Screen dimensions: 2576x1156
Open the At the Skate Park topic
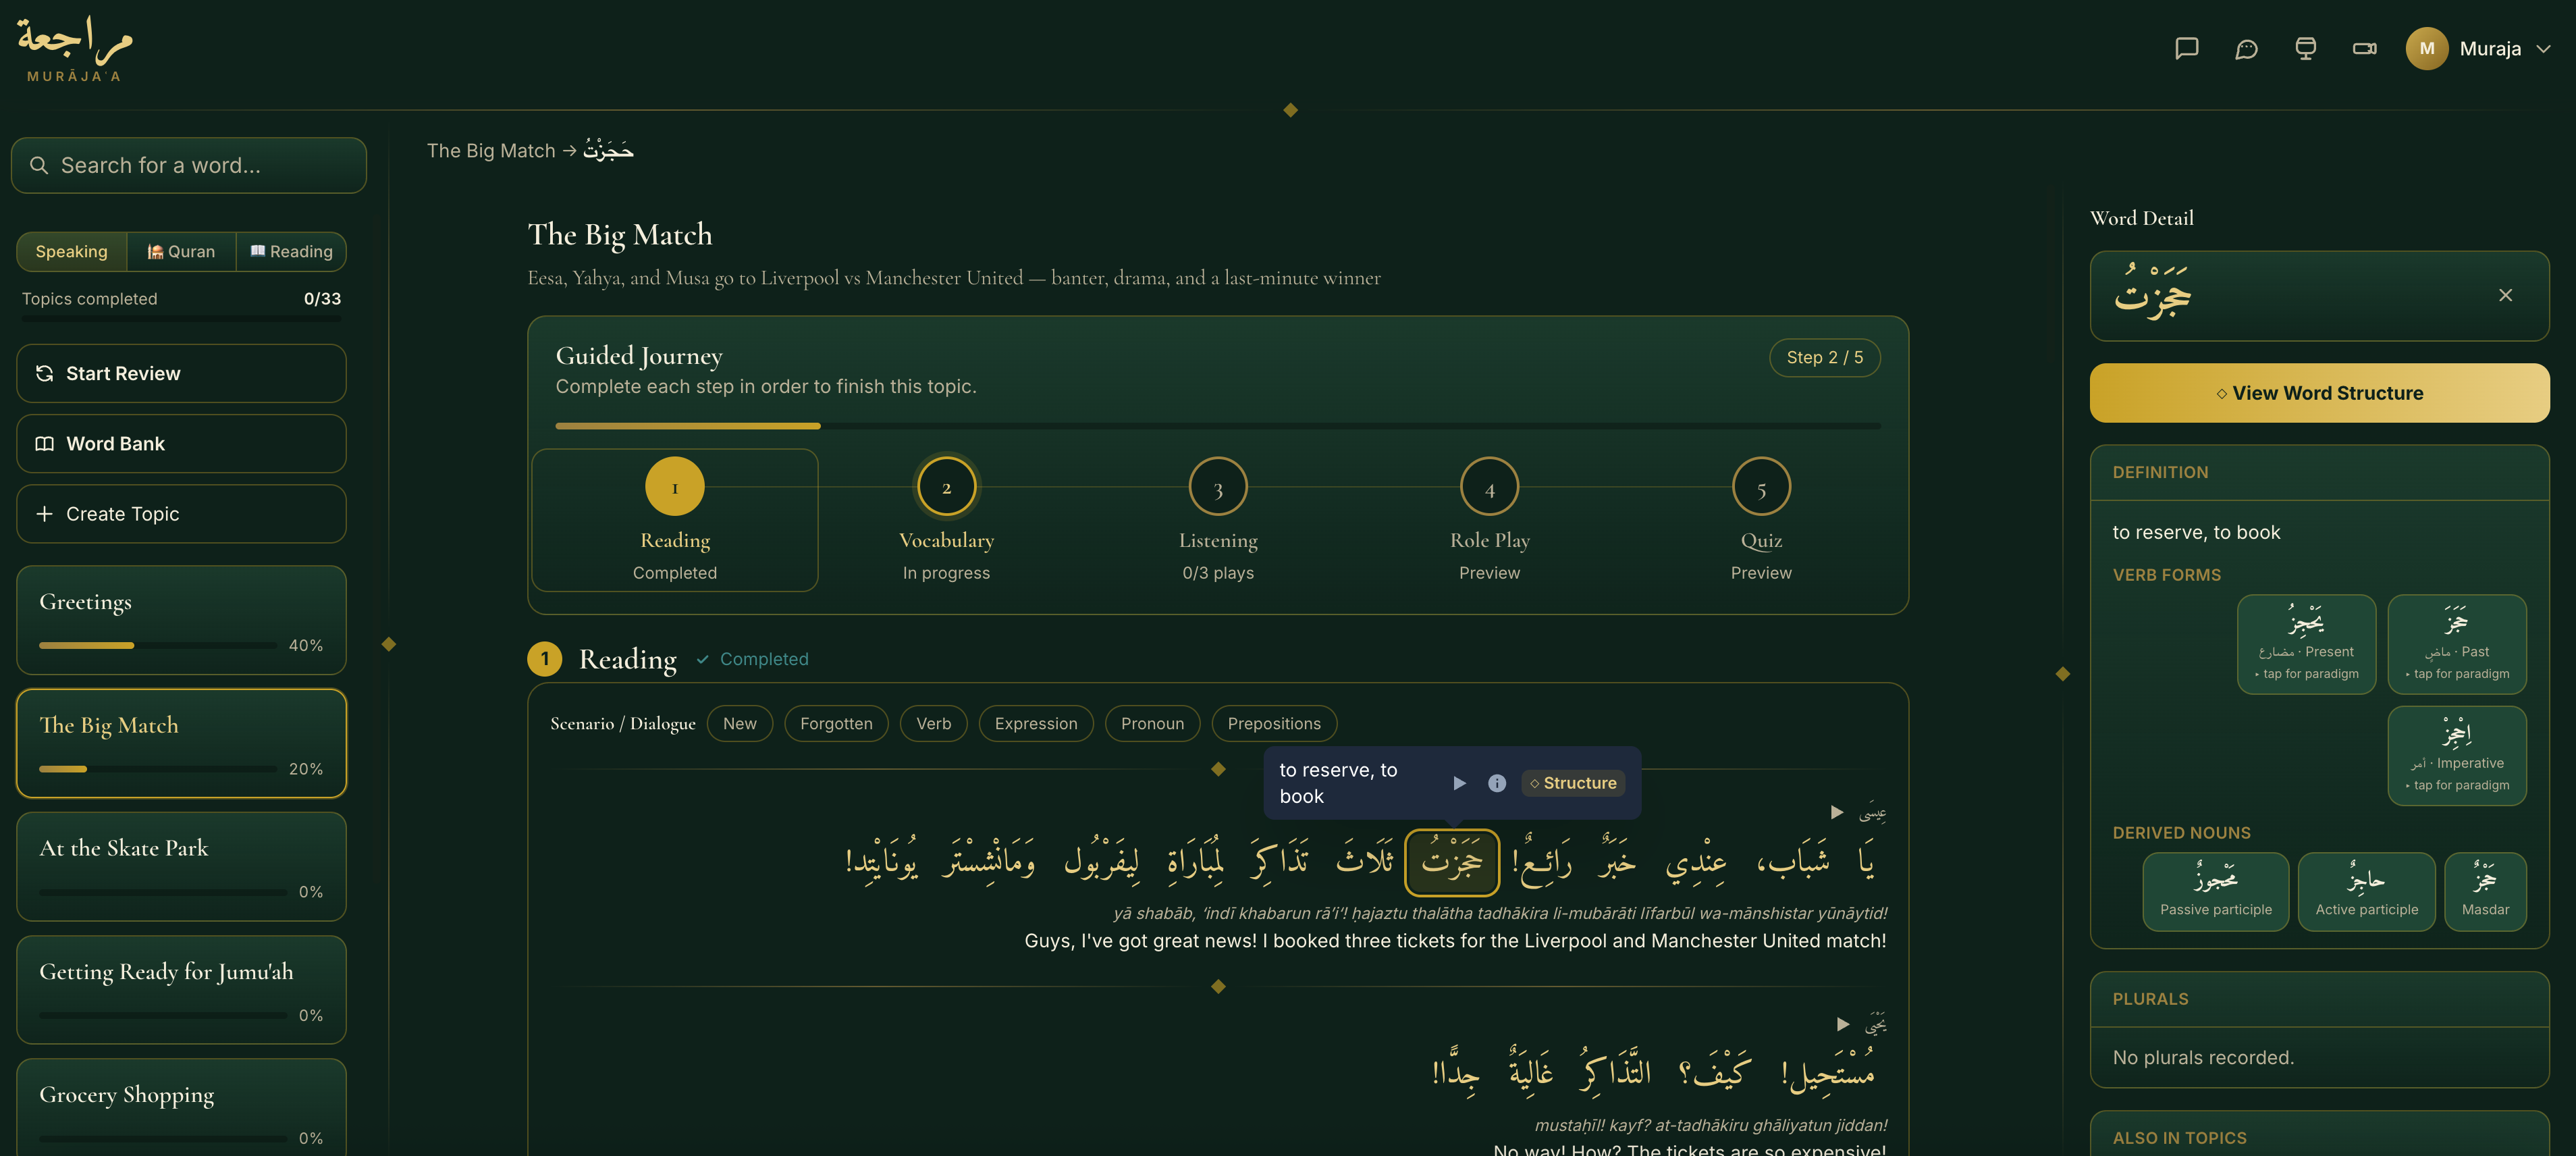[181, 866]
